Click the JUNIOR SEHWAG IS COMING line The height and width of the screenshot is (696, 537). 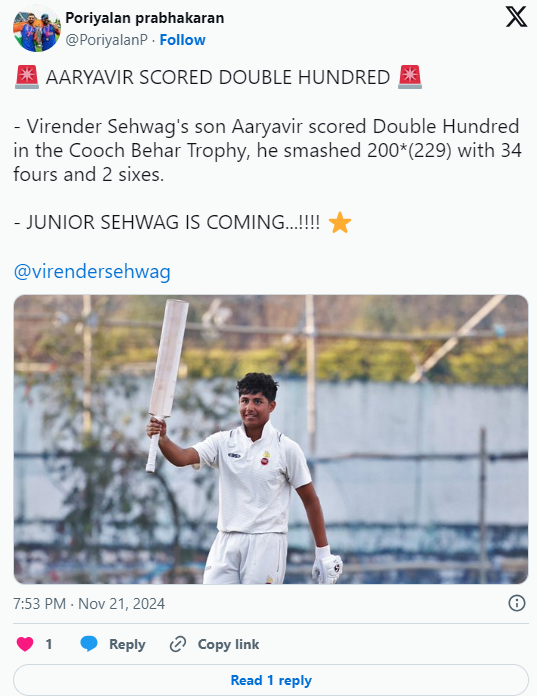(x=173, y=222)
